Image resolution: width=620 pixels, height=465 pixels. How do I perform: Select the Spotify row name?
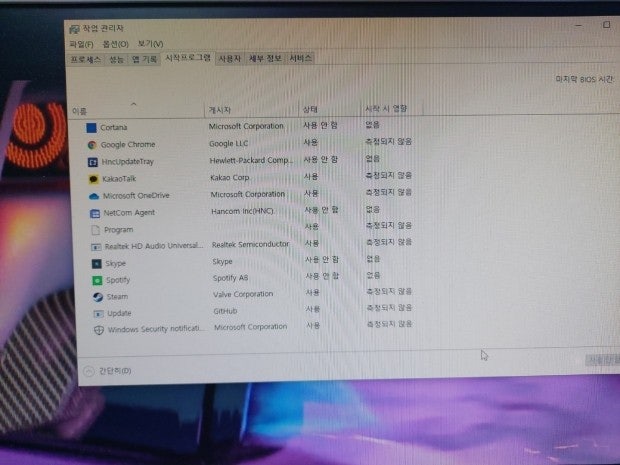[x=118, y=280]
